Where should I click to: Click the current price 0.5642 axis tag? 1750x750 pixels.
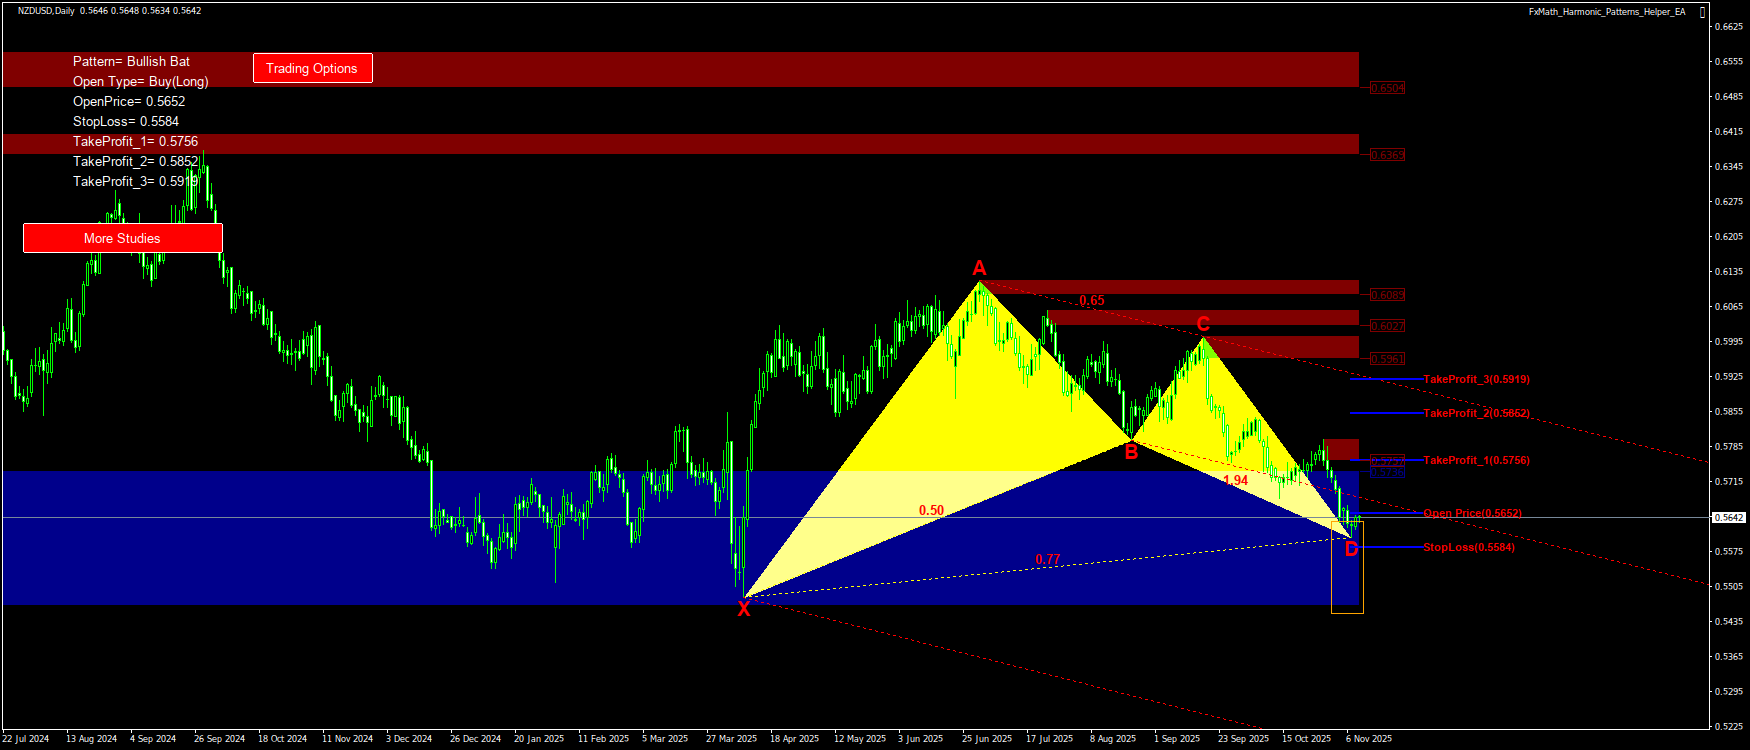coord(1728,517)
